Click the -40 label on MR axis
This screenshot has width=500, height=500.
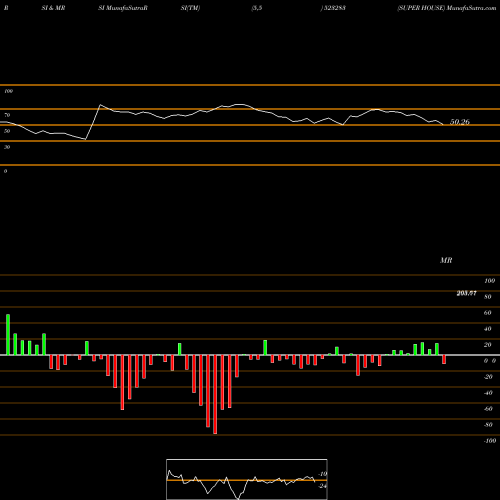pyautogui.click(x=488, y=393)
